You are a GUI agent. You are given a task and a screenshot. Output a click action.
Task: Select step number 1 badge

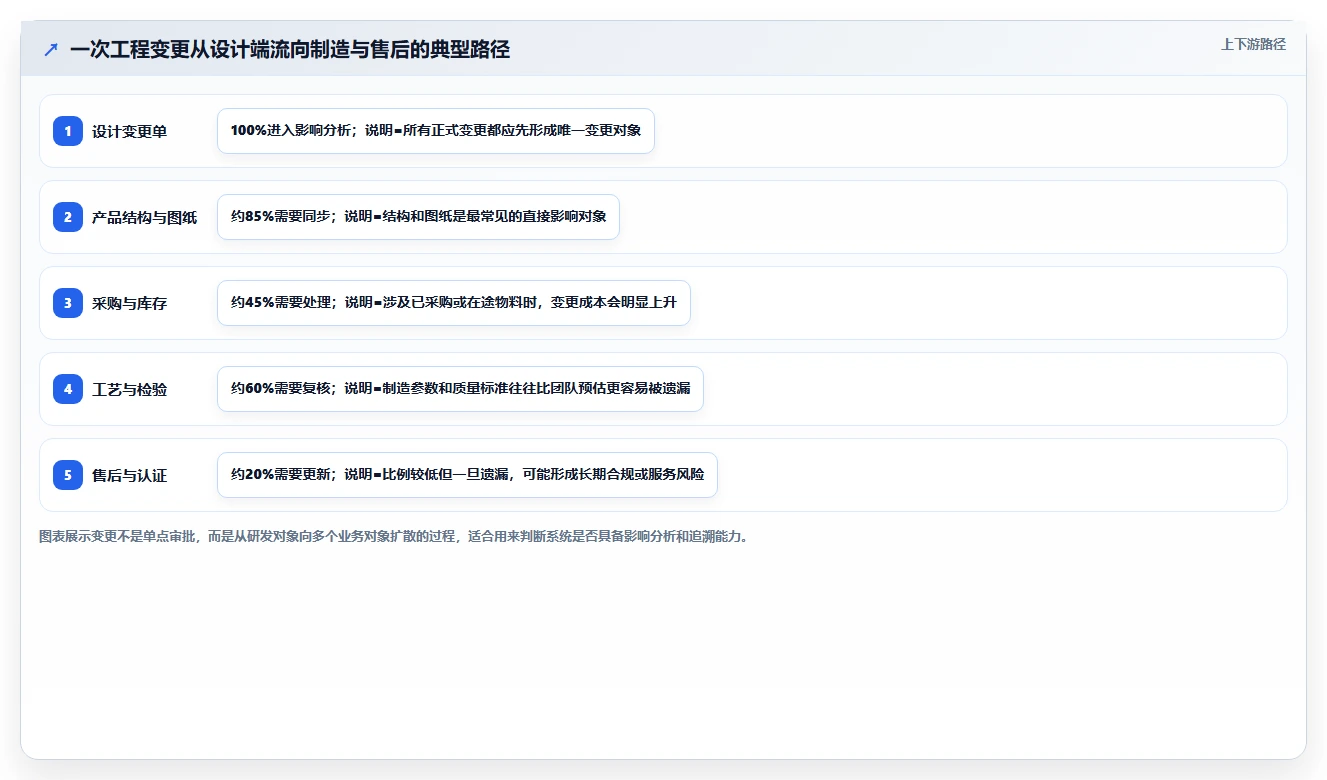coord(68,131)
